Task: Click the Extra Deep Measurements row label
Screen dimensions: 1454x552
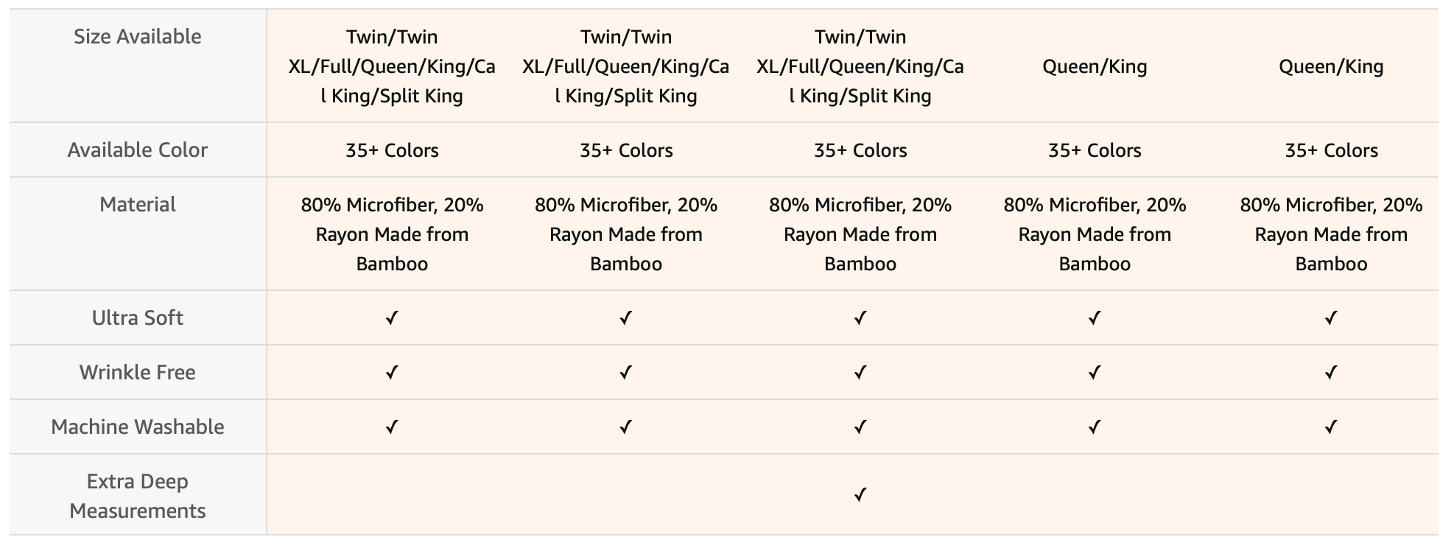Action: 138,496
